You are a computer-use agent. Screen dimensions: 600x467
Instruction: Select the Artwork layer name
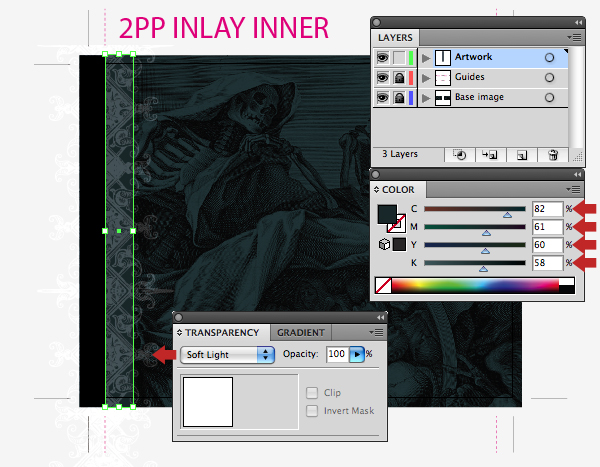[473, 57]
